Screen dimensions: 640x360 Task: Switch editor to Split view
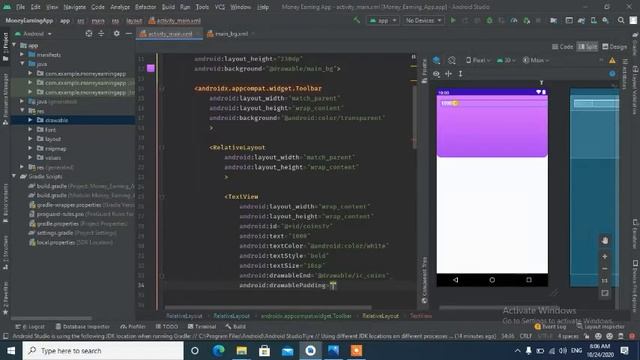tap(587, 47)
